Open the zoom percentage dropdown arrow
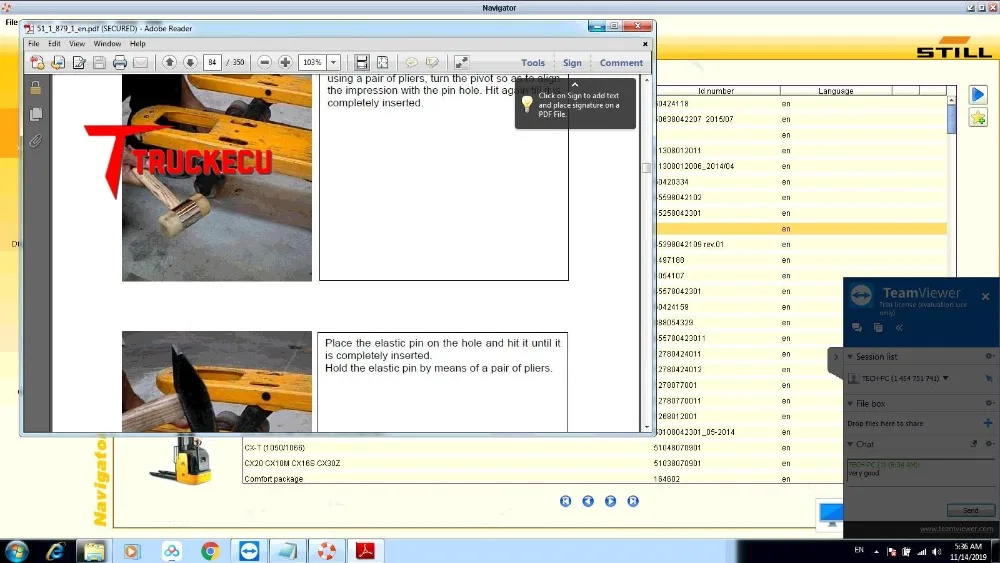The width and height of the screenshot is (1000, 563). (334, 62)
